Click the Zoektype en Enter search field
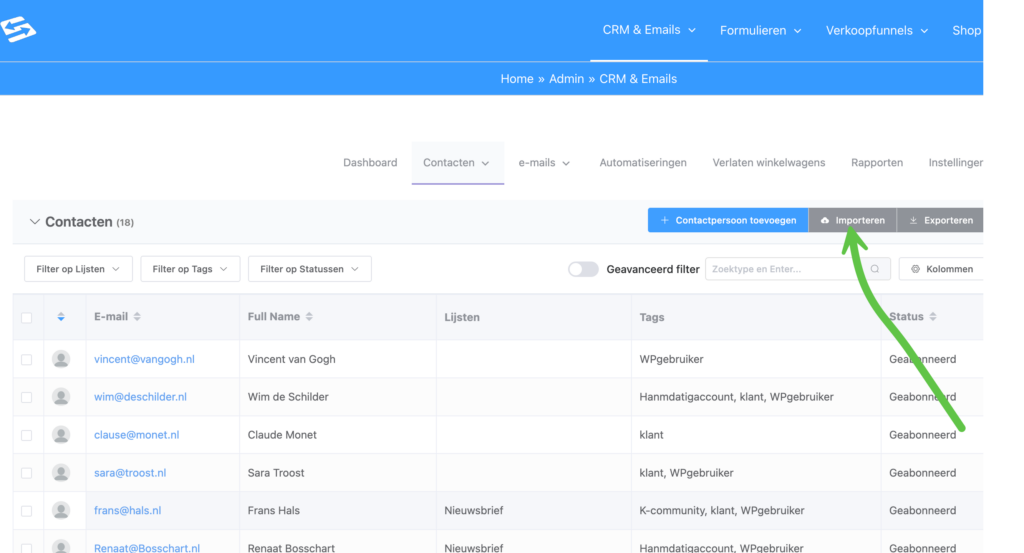Viewport: 1024px width, 553px height. [x=785, y=269]
